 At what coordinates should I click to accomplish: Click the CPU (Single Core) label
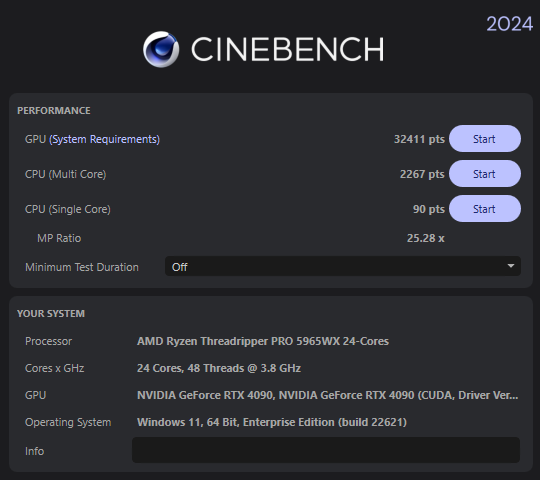point(68,209)
